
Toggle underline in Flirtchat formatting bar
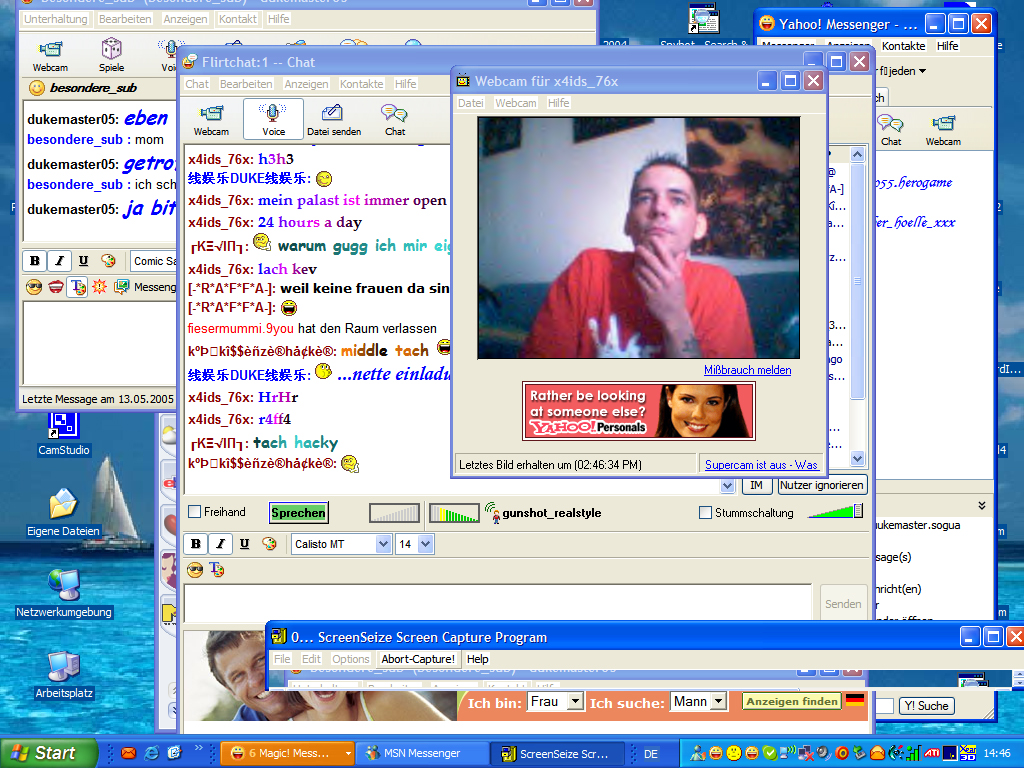tap(244, 544)
